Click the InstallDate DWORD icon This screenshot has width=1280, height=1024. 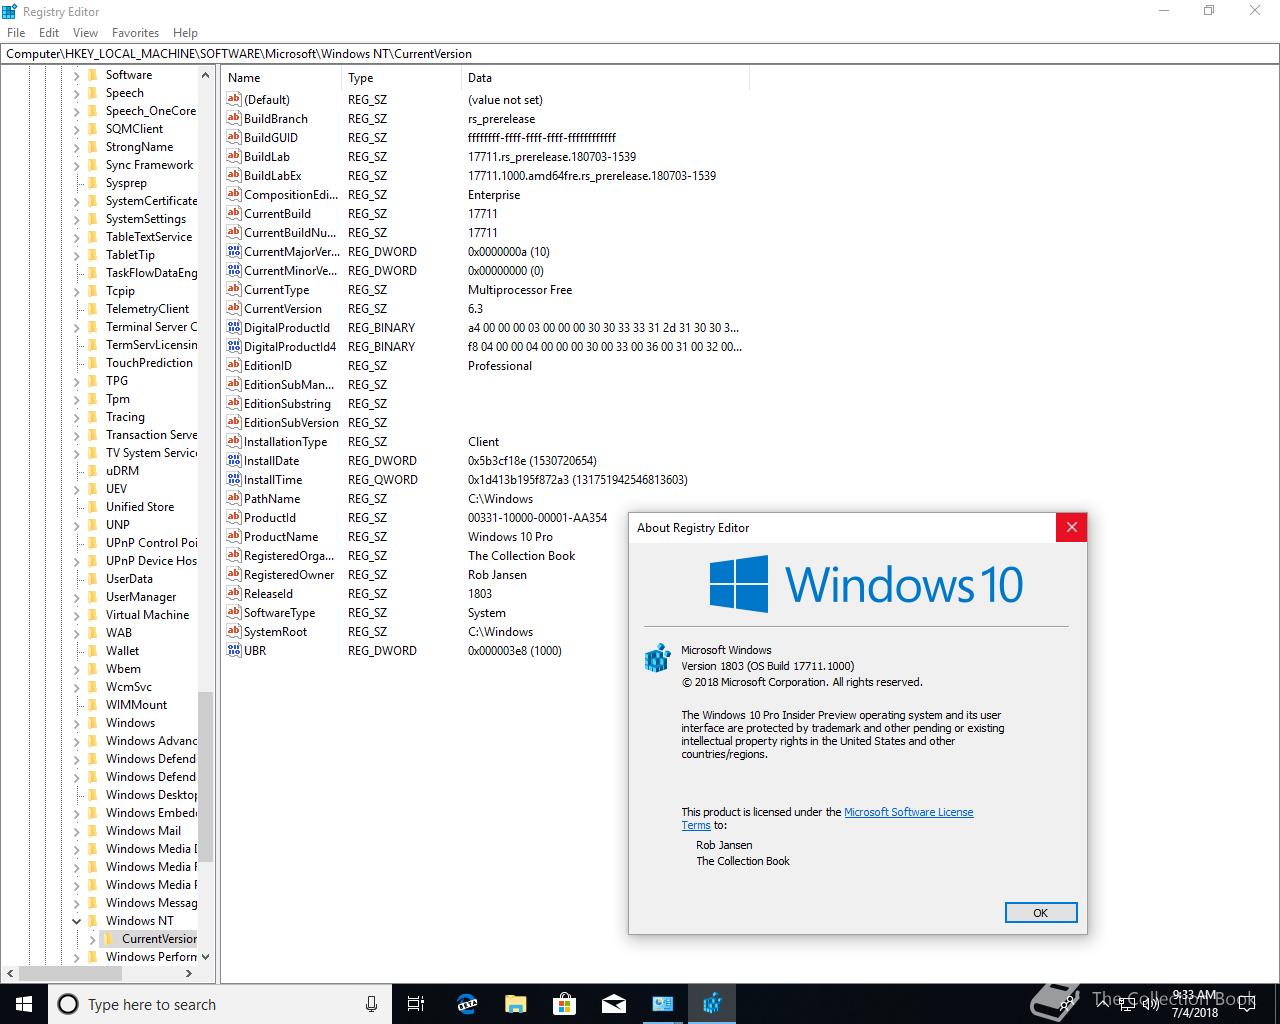(x=234, y=461)
